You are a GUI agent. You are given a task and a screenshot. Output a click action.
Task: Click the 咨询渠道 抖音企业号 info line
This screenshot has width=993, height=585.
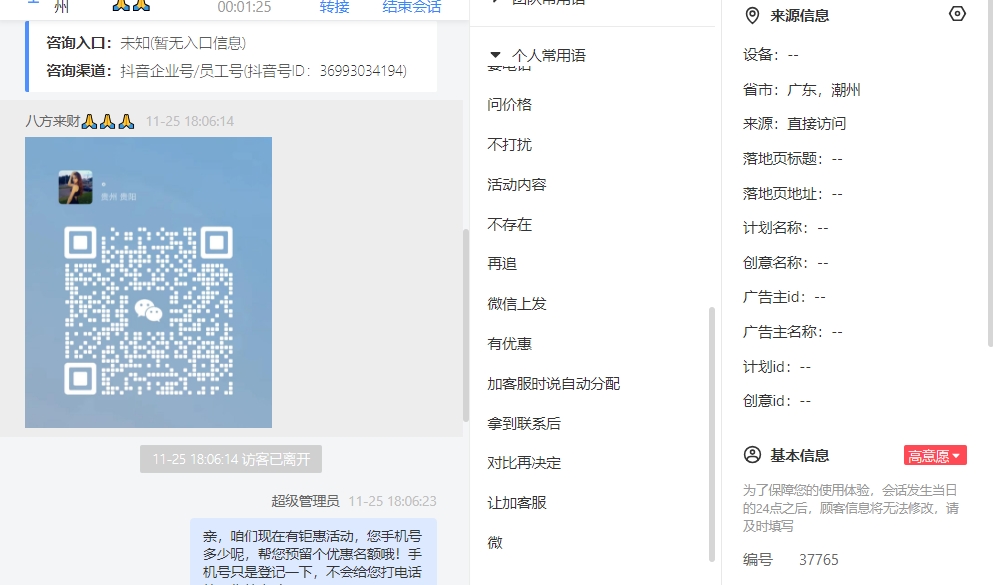pyautogui.click(x=226, y=70)
